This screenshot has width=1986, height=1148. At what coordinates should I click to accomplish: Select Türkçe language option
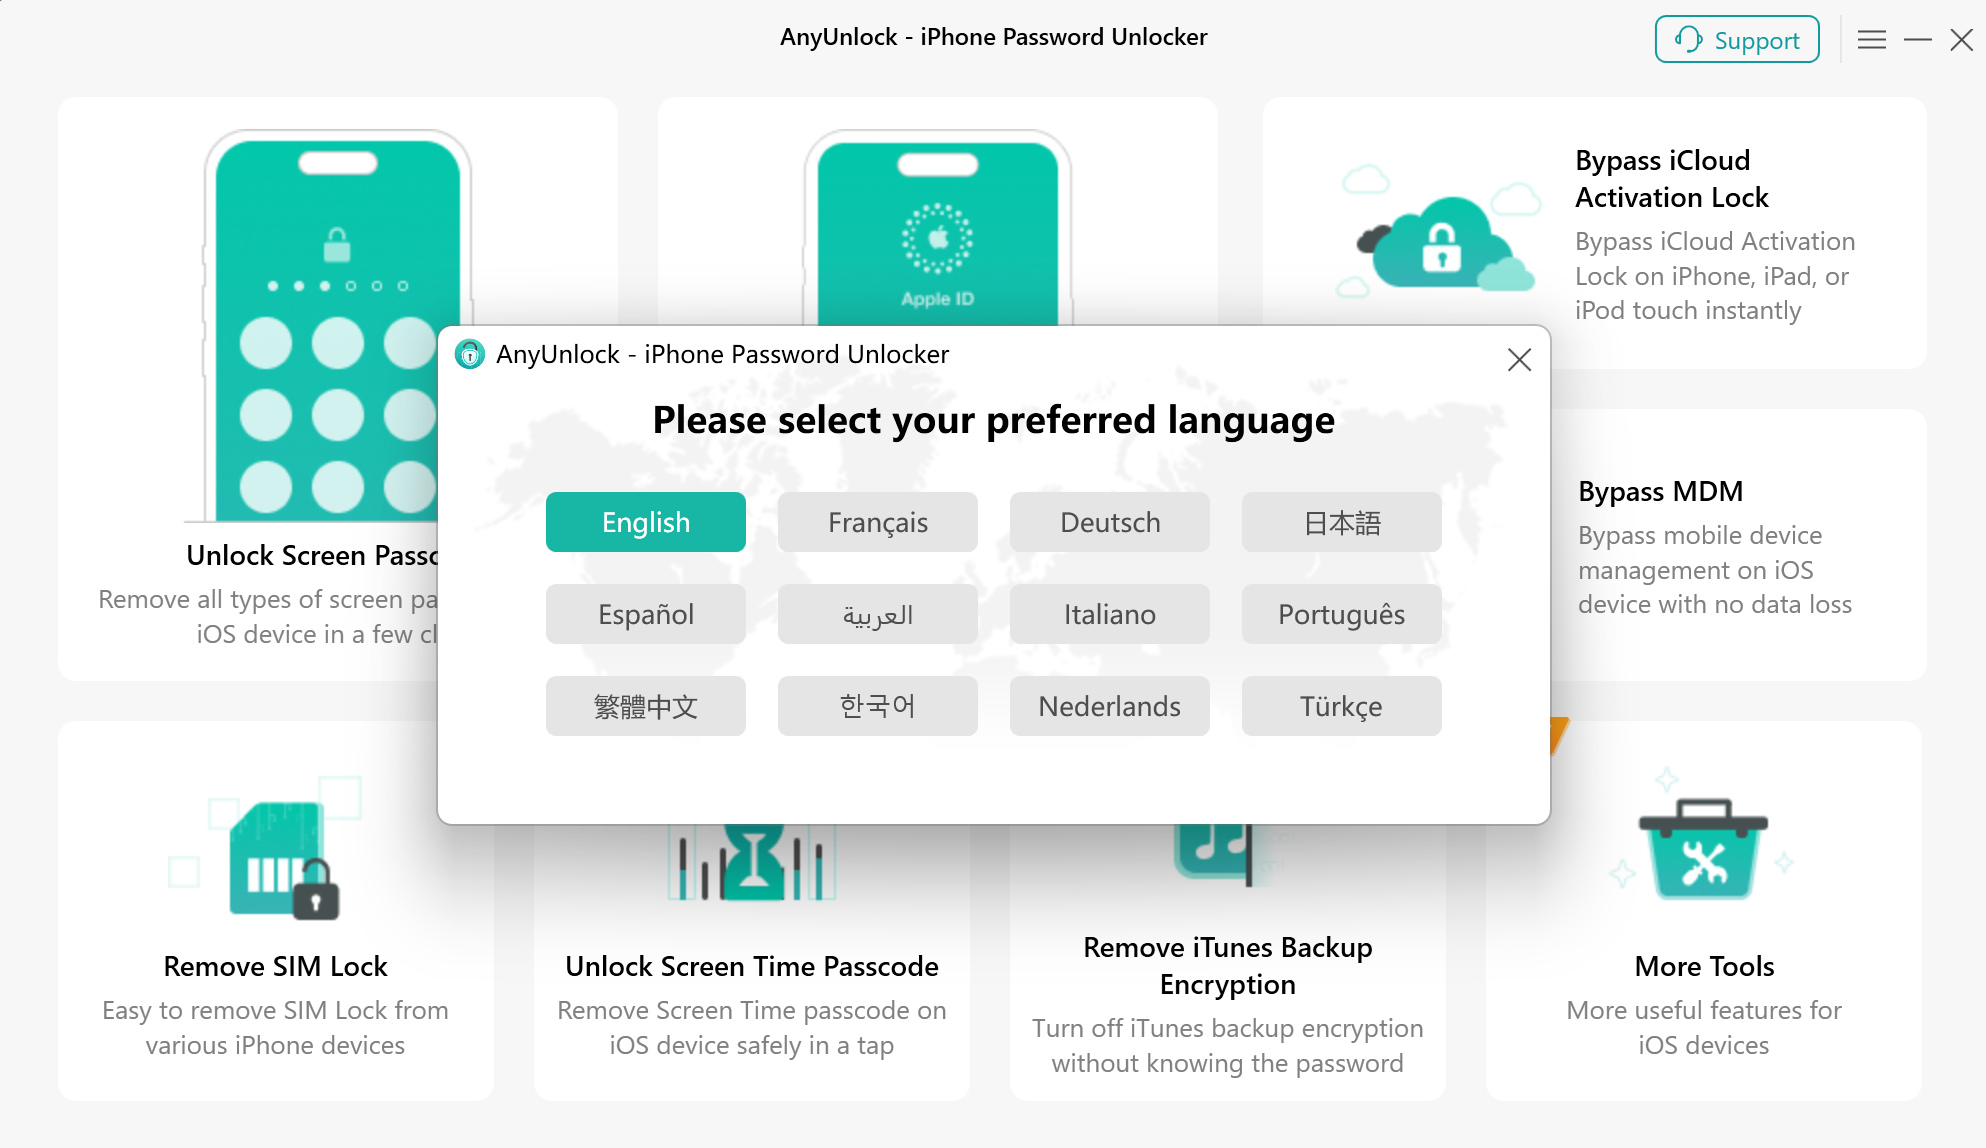point(1340,704)
